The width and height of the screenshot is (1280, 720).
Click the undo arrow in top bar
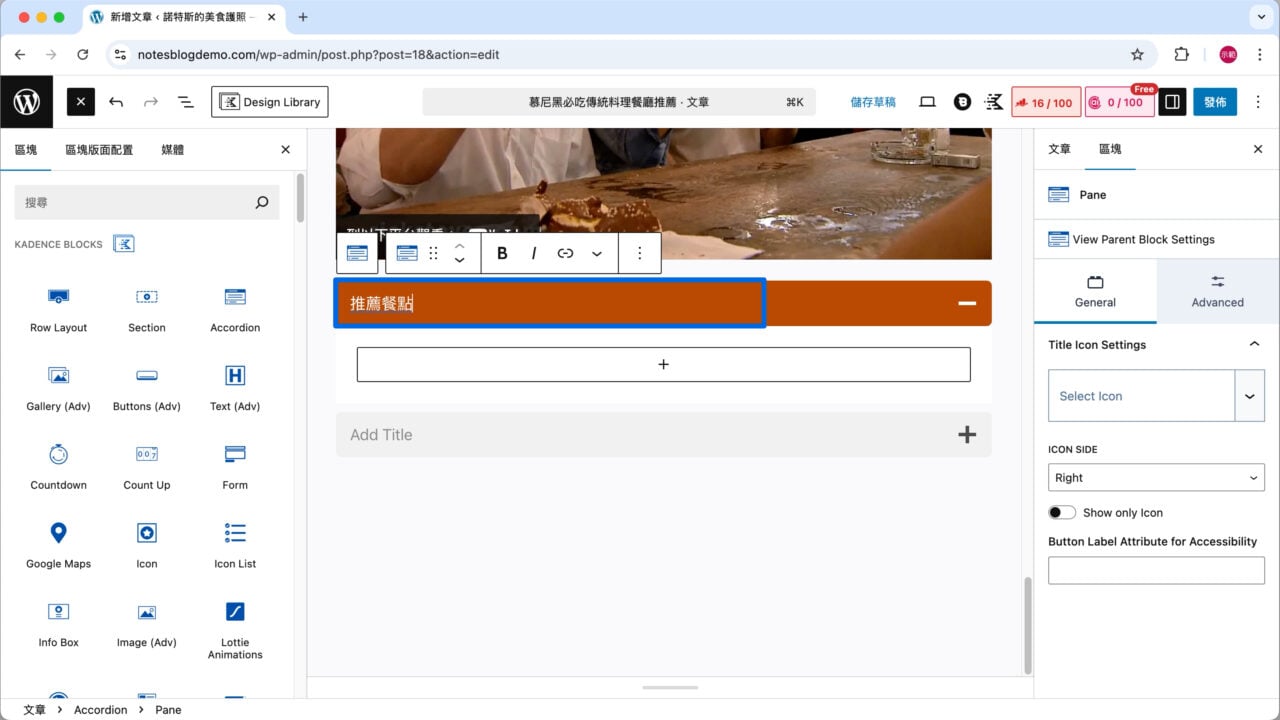click(116, 102)
